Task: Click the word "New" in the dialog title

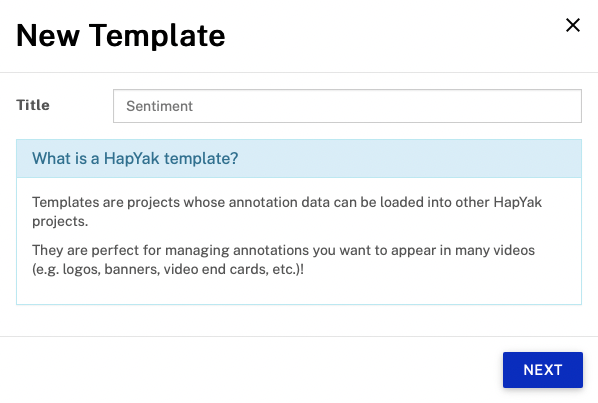Action: click(x=48, y=36)
